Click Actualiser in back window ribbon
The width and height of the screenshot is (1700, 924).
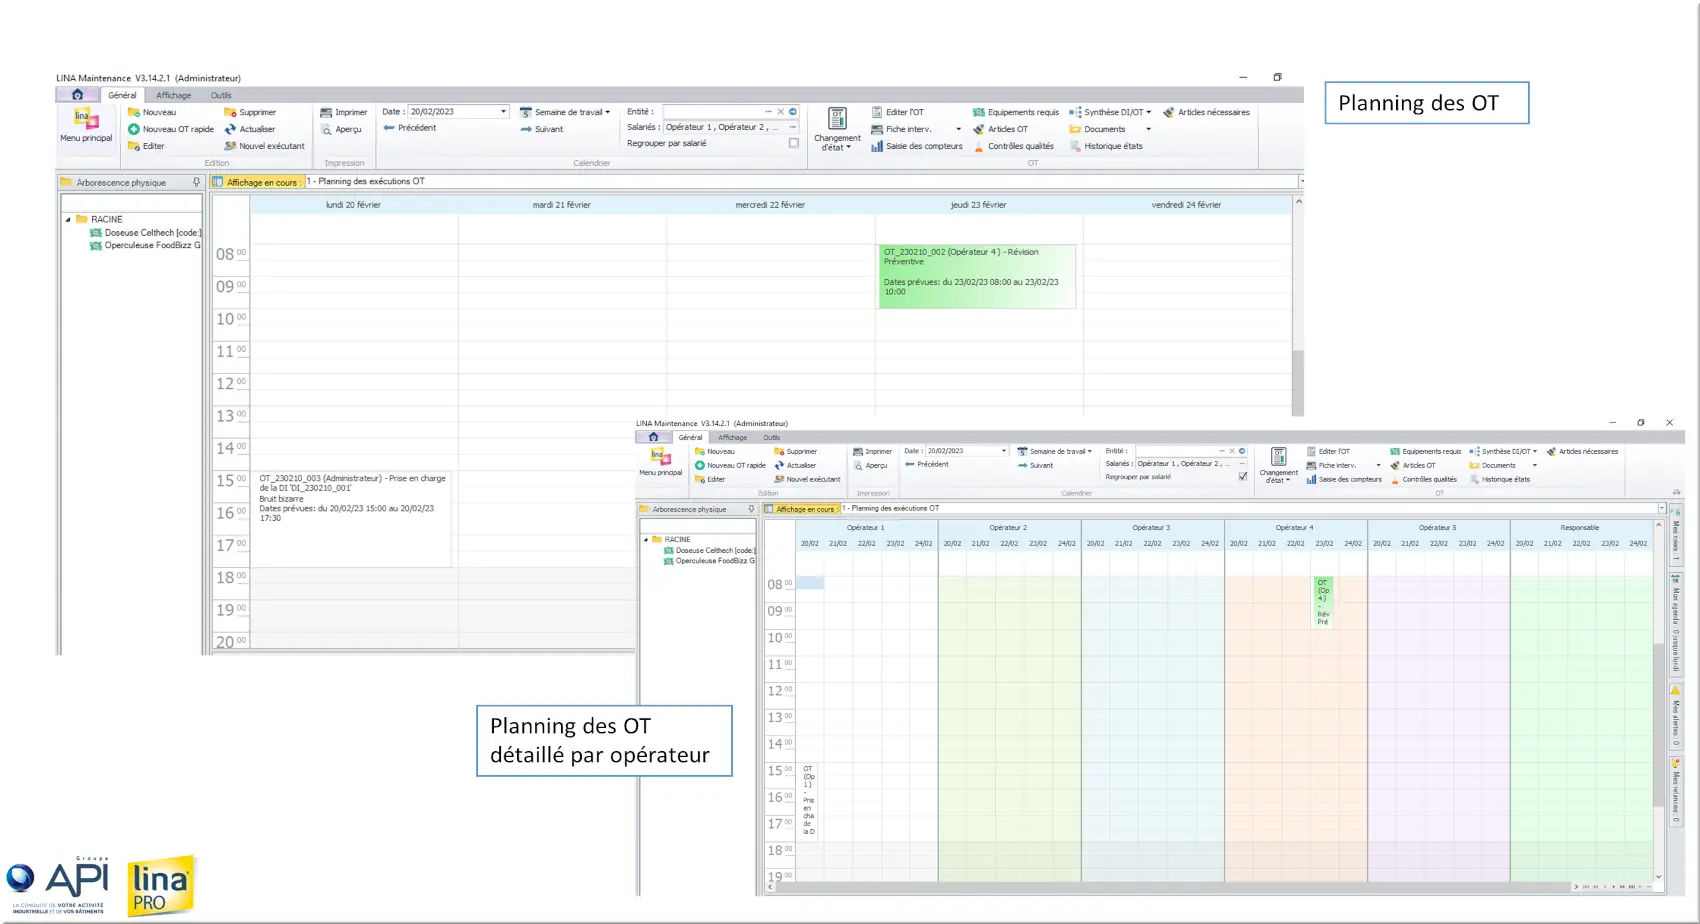pos(250,129)
